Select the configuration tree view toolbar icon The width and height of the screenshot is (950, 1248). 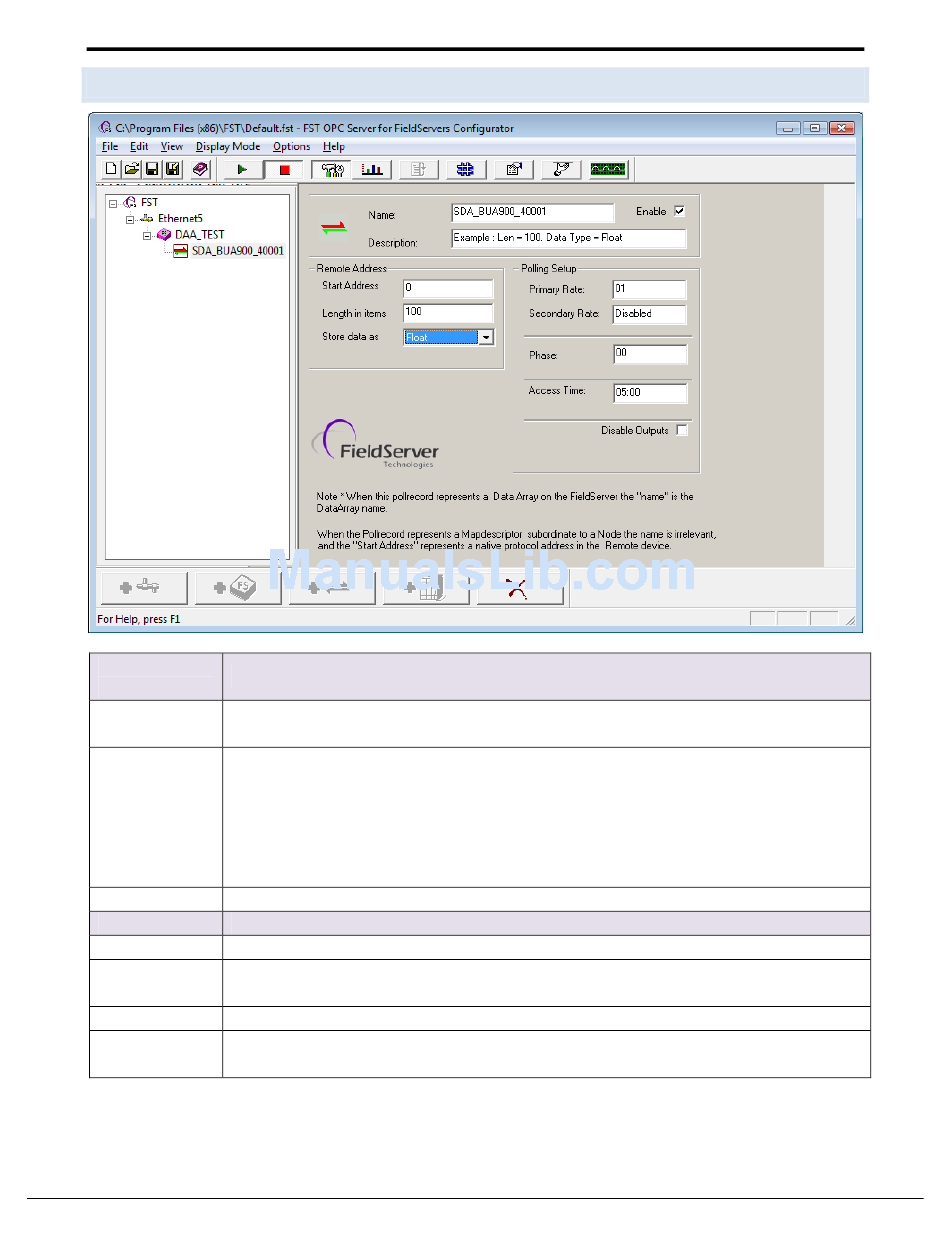(x=329, y=169)
